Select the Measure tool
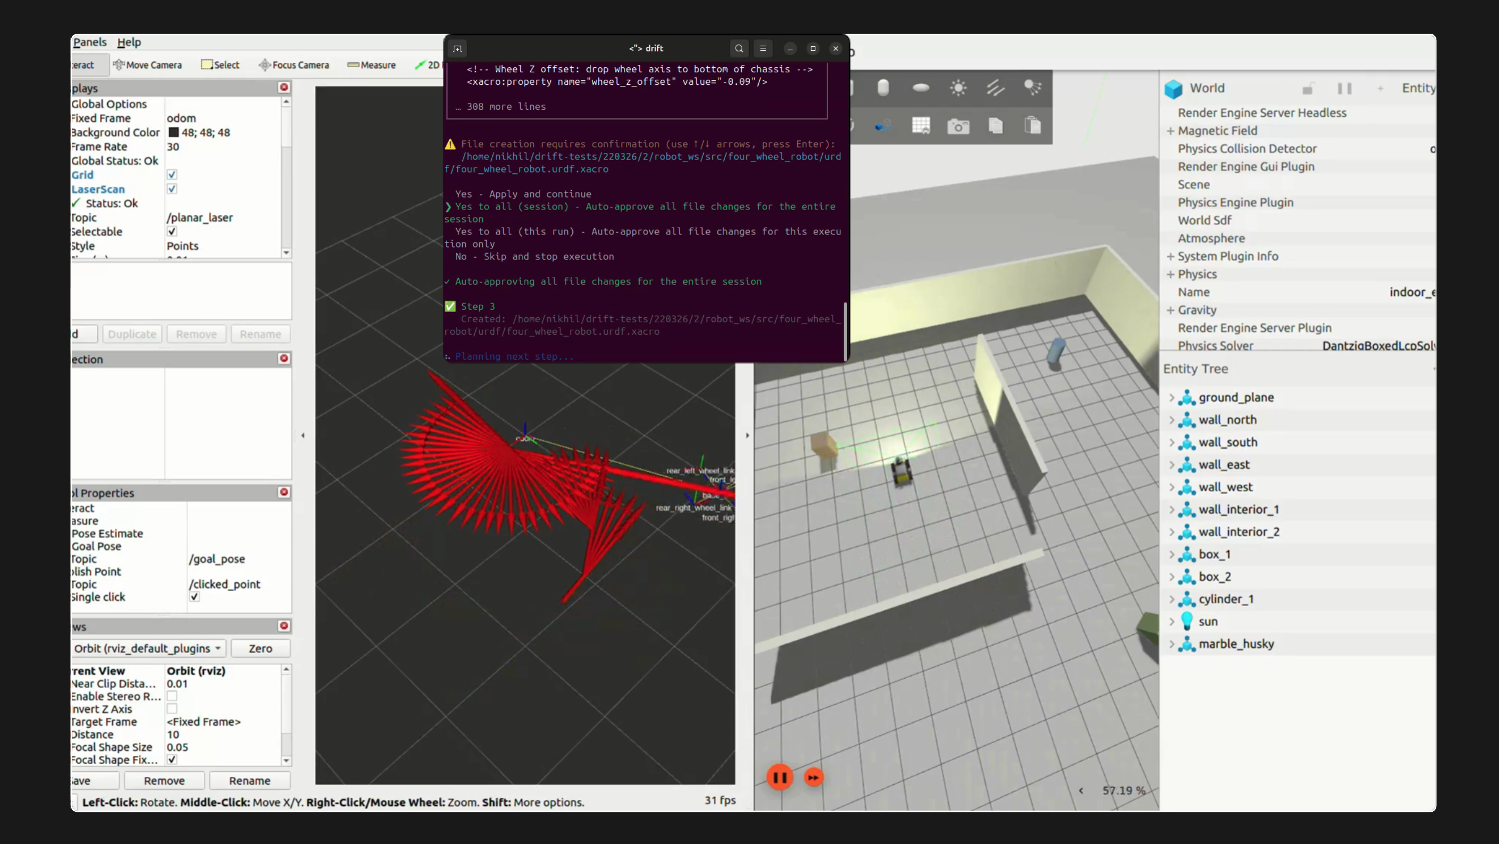The image size is (1499, 844). click(371, 65)
